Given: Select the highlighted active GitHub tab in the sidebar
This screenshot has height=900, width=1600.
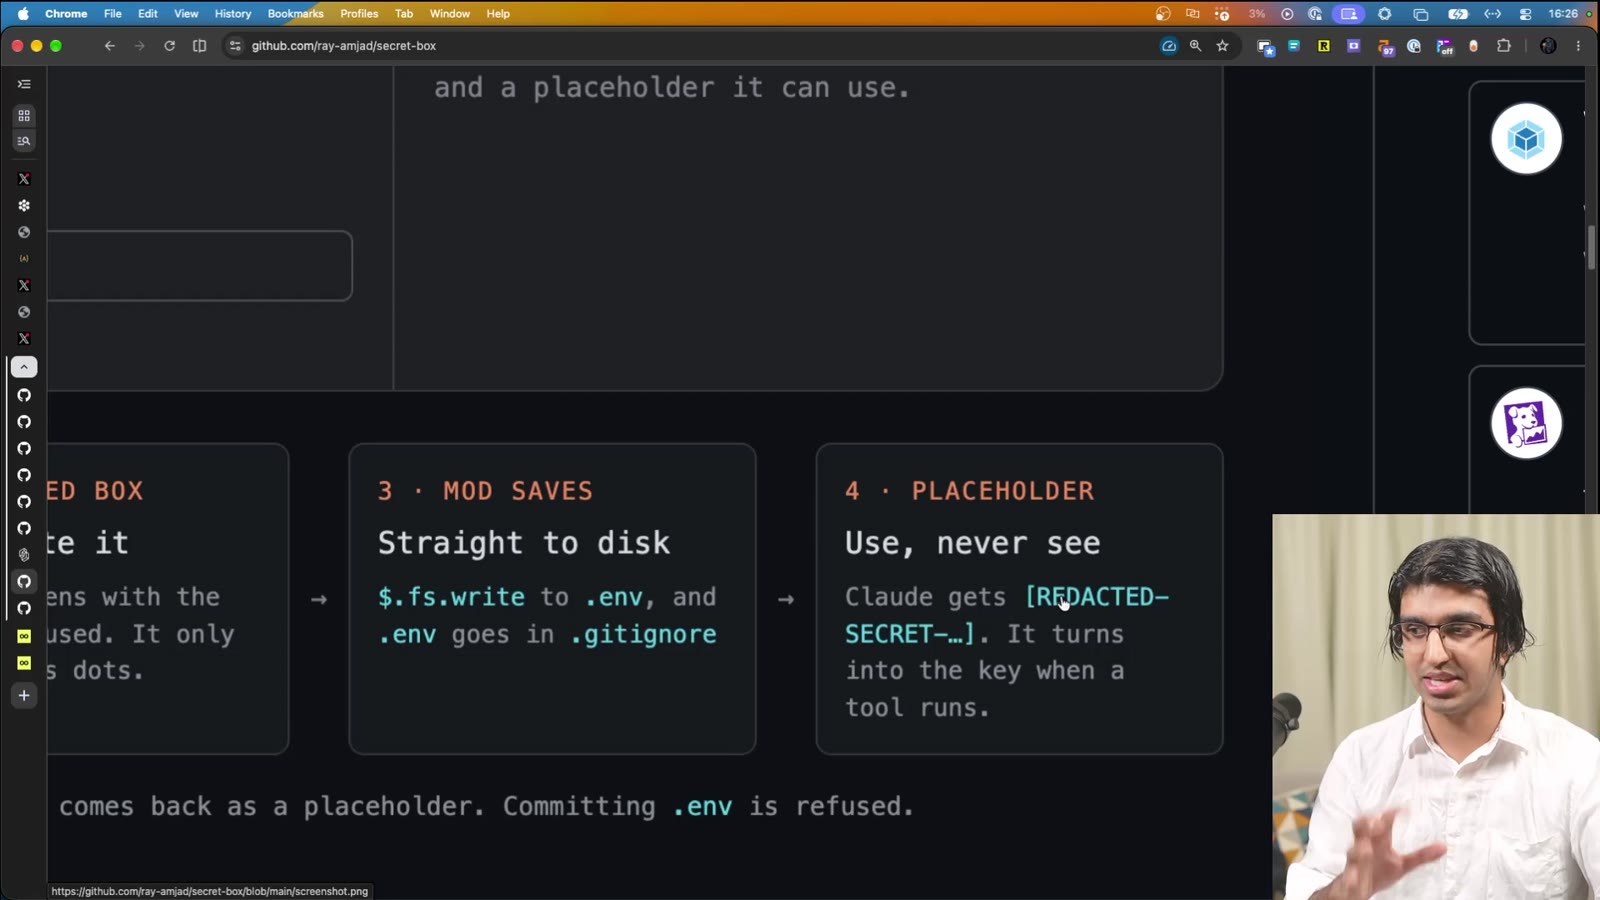Looking at the screenshot, I should [x=24, y=581].
